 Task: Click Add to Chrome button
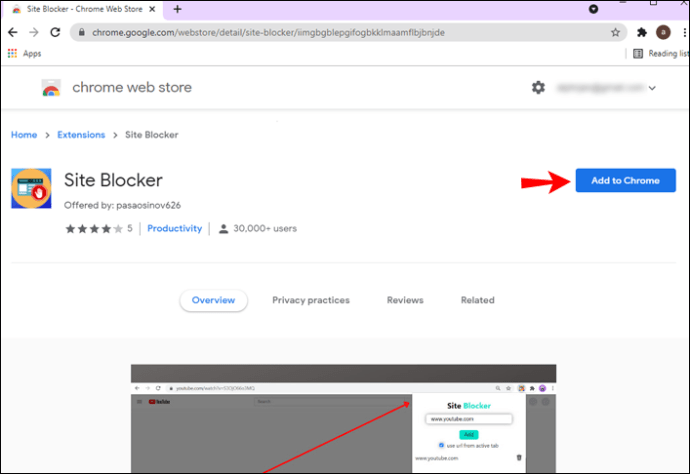[625, 180]
